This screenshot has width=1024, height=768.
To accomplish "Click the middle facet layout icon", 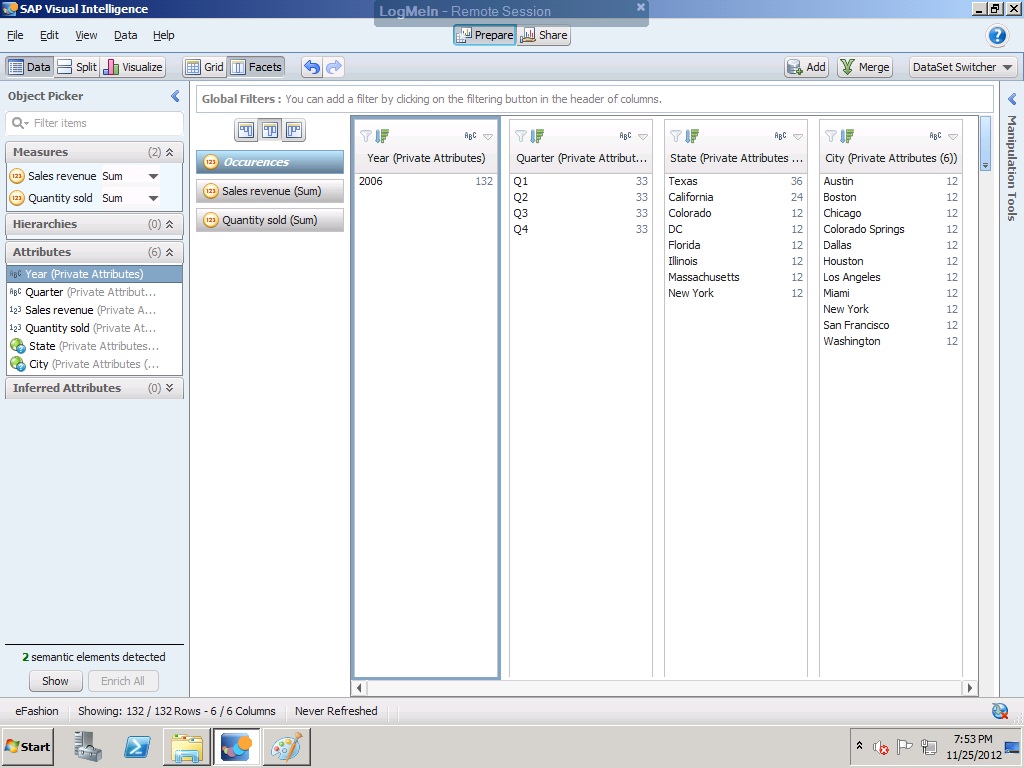I will [x=270, y=131].
